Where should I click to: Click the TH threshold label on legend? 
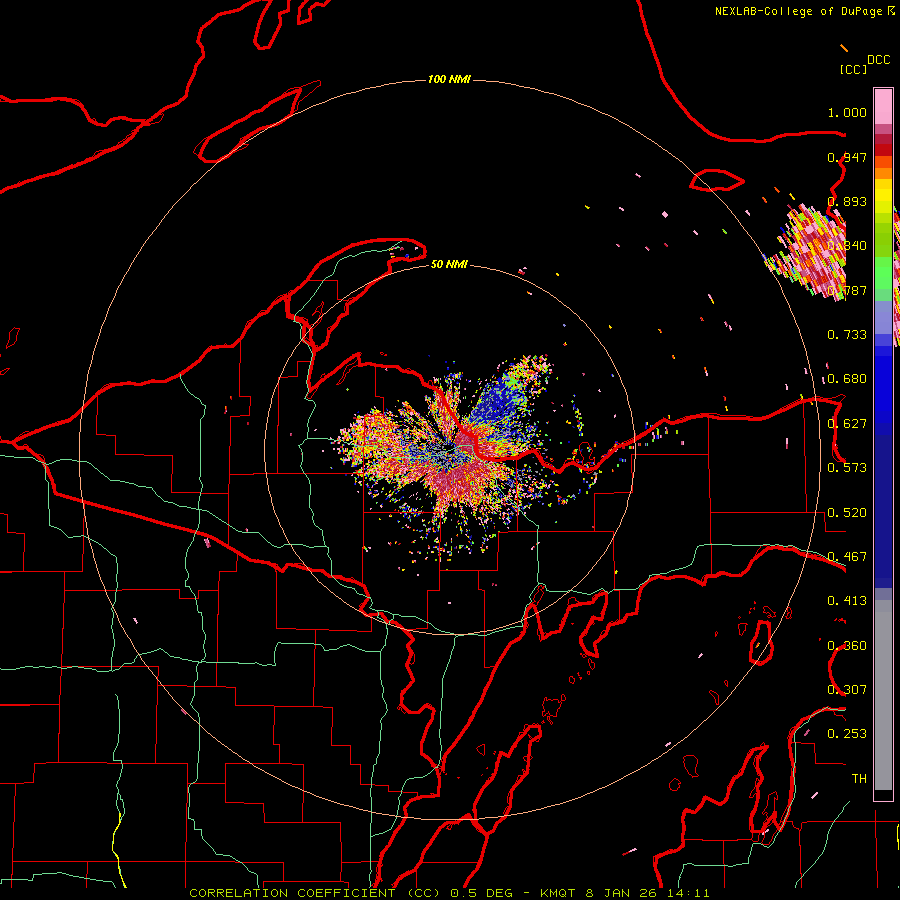(859, 779)
